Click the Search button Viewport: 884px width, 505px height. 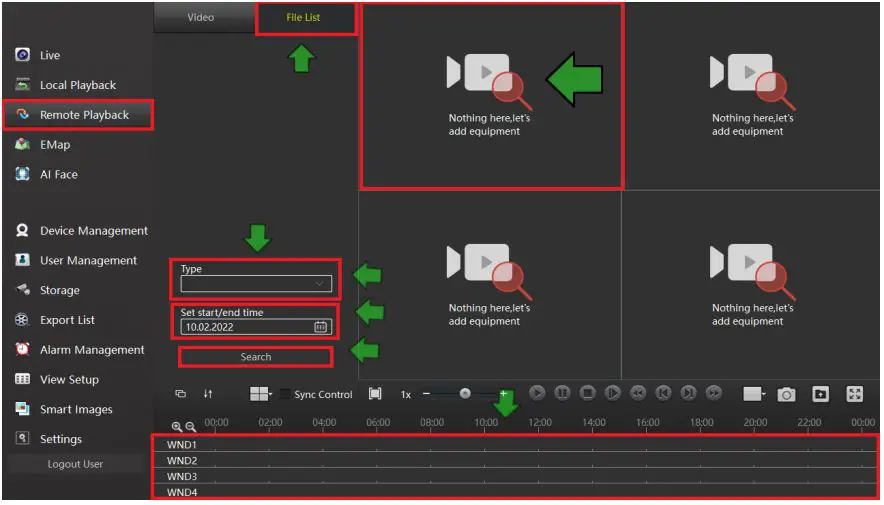coord(256,357)
